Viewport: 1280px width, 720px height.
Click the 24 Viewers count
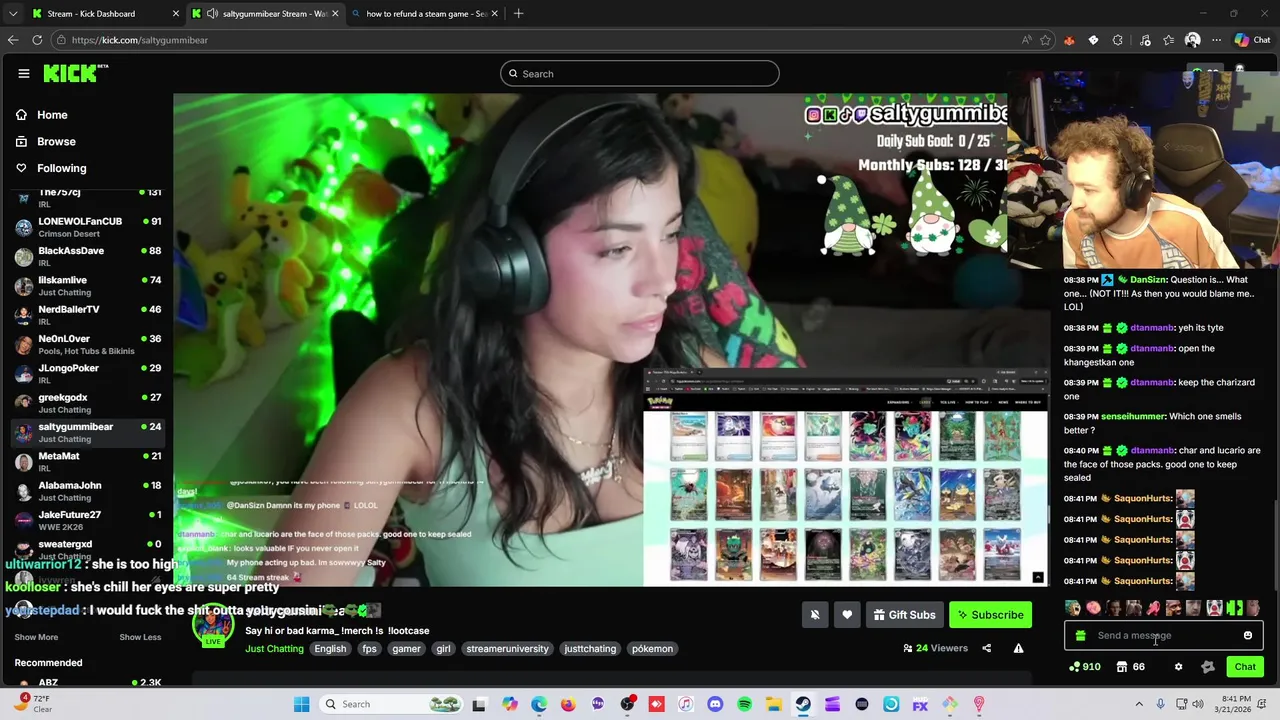coord(936,648)
